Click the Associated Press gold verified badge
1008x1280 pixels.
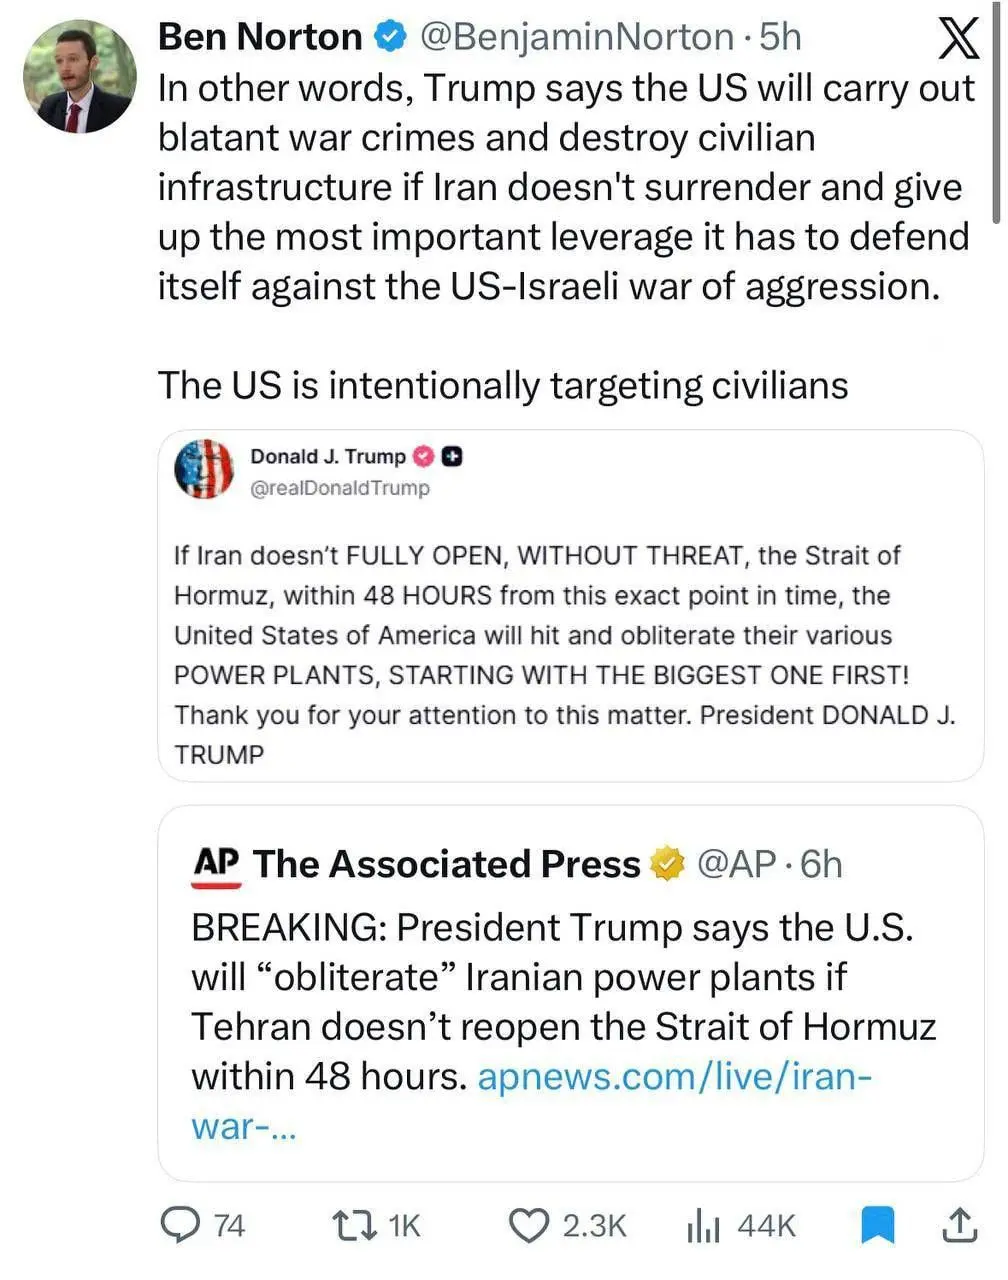[667, 864]
